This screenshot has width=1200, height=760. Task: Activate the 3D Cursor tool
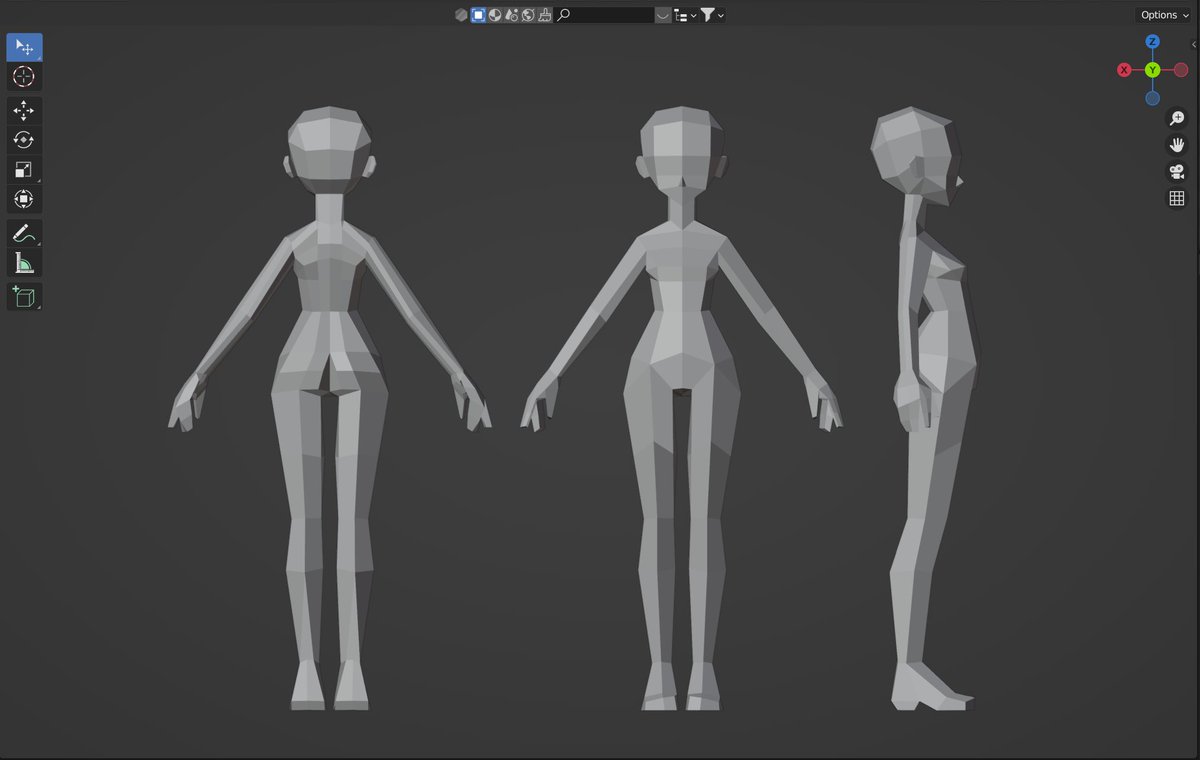click(x=24, y=77)
